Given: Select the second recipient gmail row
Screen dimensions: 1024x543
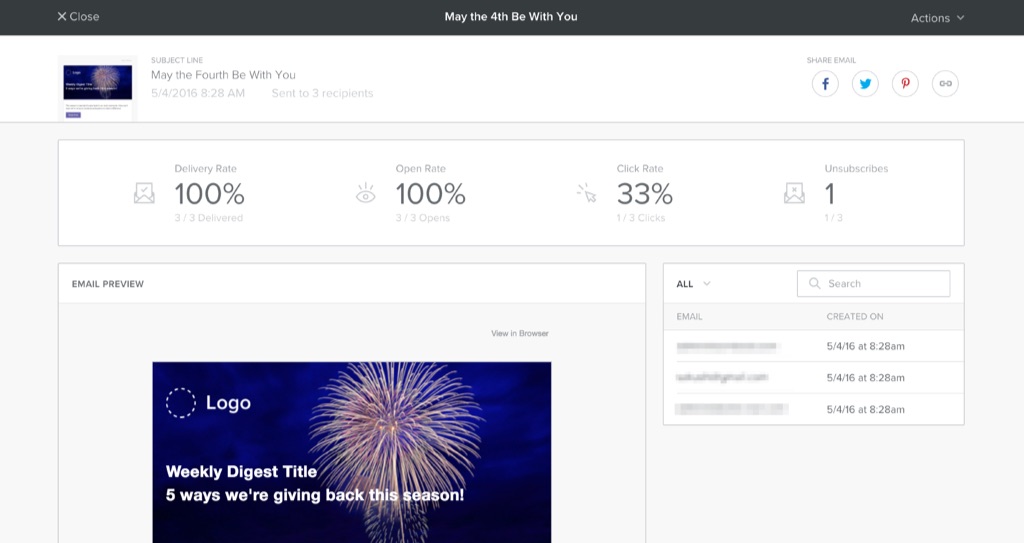Looking at the screenshot, I should [814, 378].
